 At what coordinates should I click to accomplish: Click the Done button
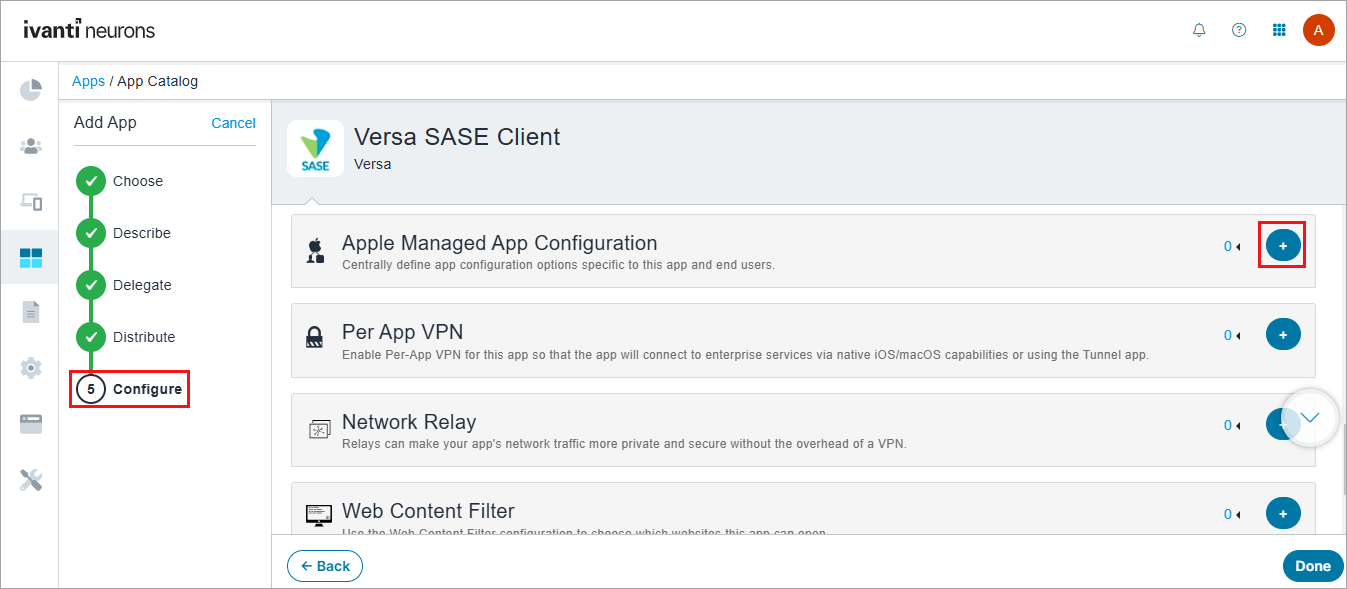point(1313,566)
